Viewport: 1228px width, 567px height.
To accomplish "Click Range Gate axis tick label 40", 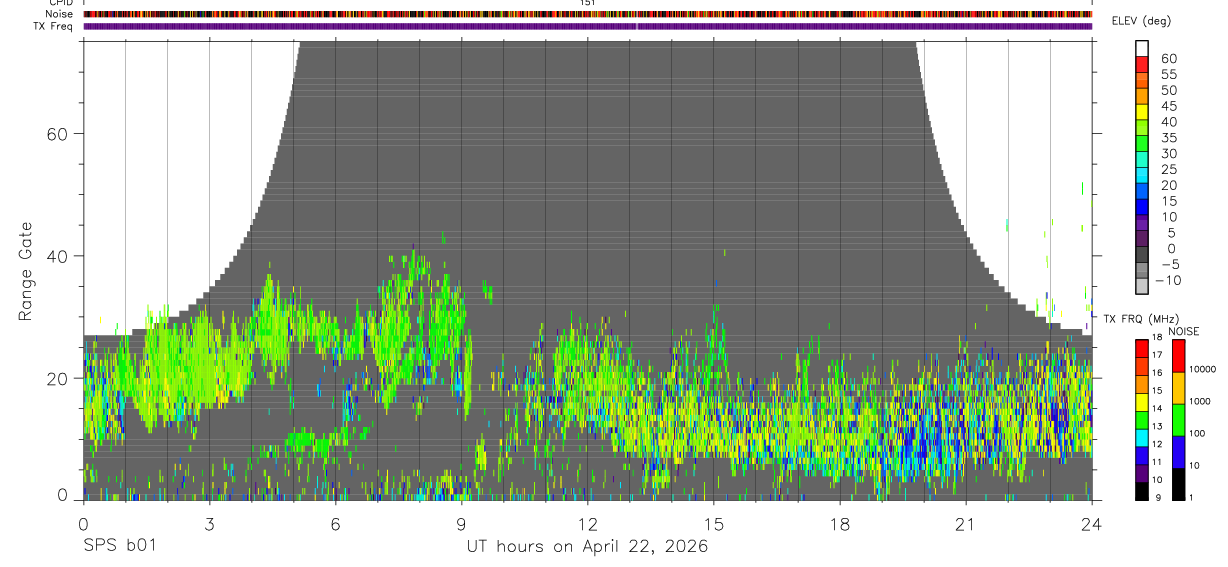I will tap(57, 256).
